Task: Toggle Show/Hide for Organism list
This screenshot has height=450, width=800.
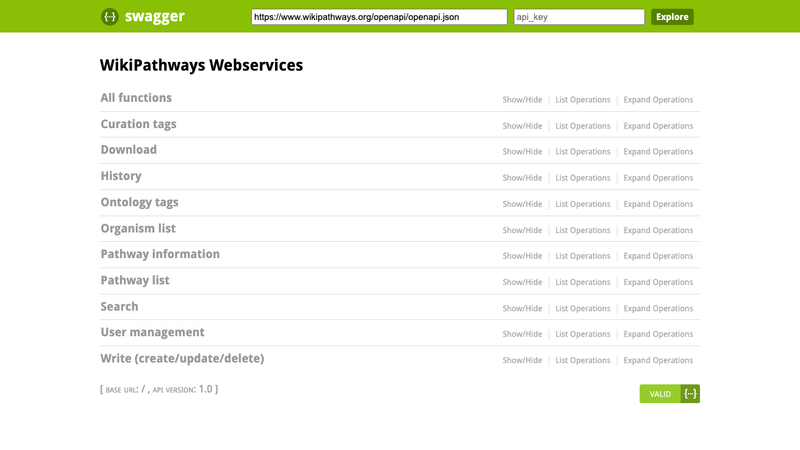Action: pyautogui.click(x=522, y=230)
